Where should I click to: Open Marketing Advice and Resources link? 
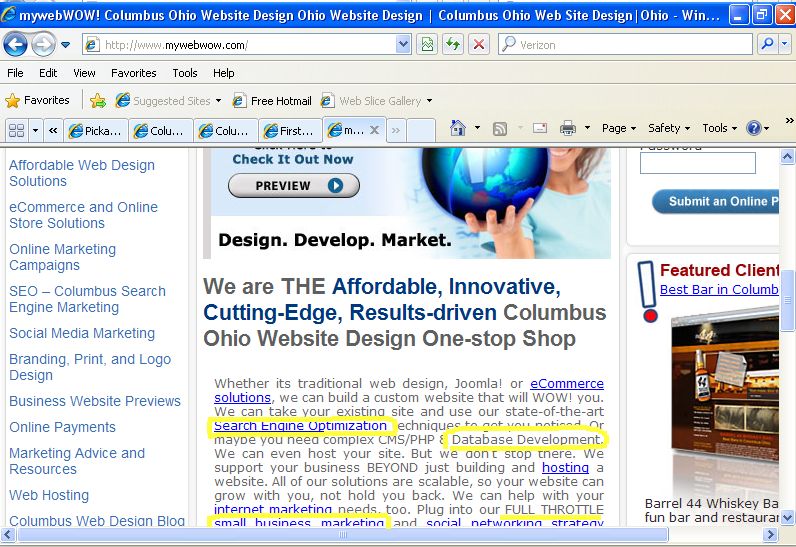77,461
